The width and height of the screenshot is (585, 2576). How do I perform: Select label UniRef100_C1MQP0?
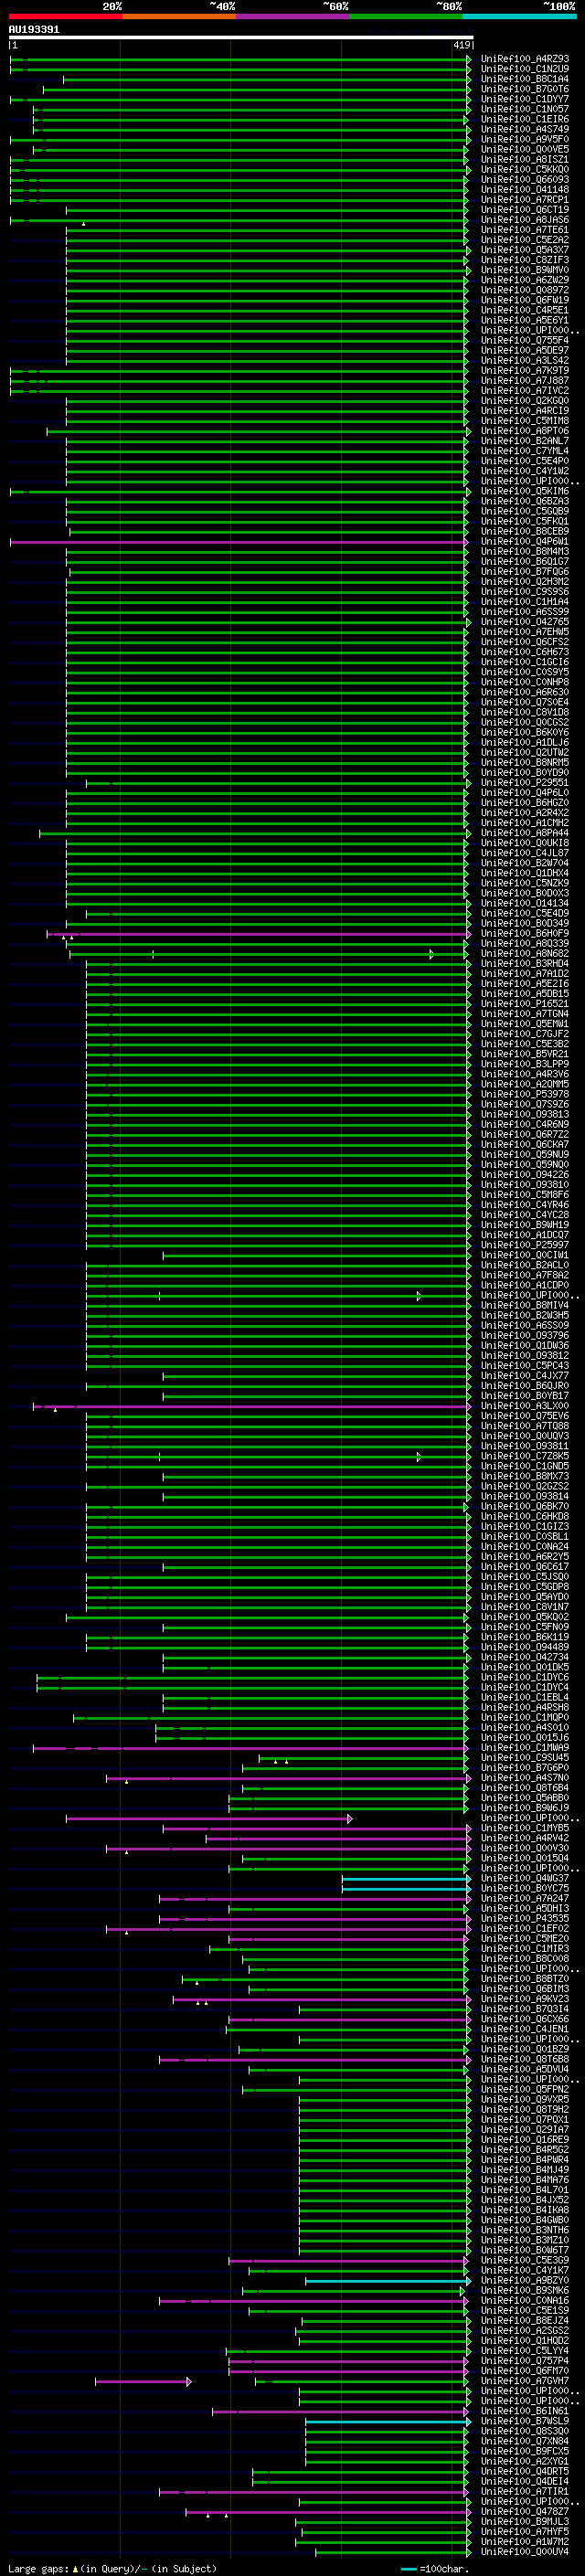(x=525, y=1718)
